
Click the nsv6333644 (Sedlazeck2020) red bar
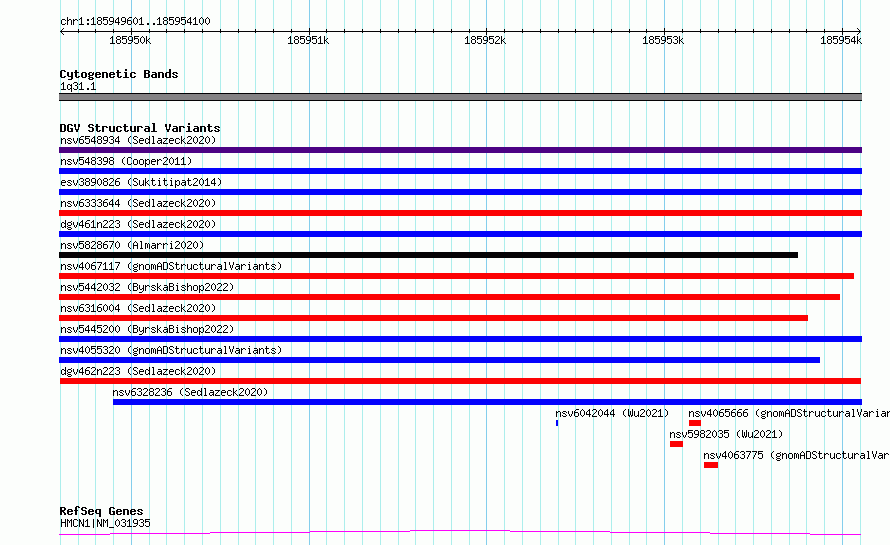point(460,213)
